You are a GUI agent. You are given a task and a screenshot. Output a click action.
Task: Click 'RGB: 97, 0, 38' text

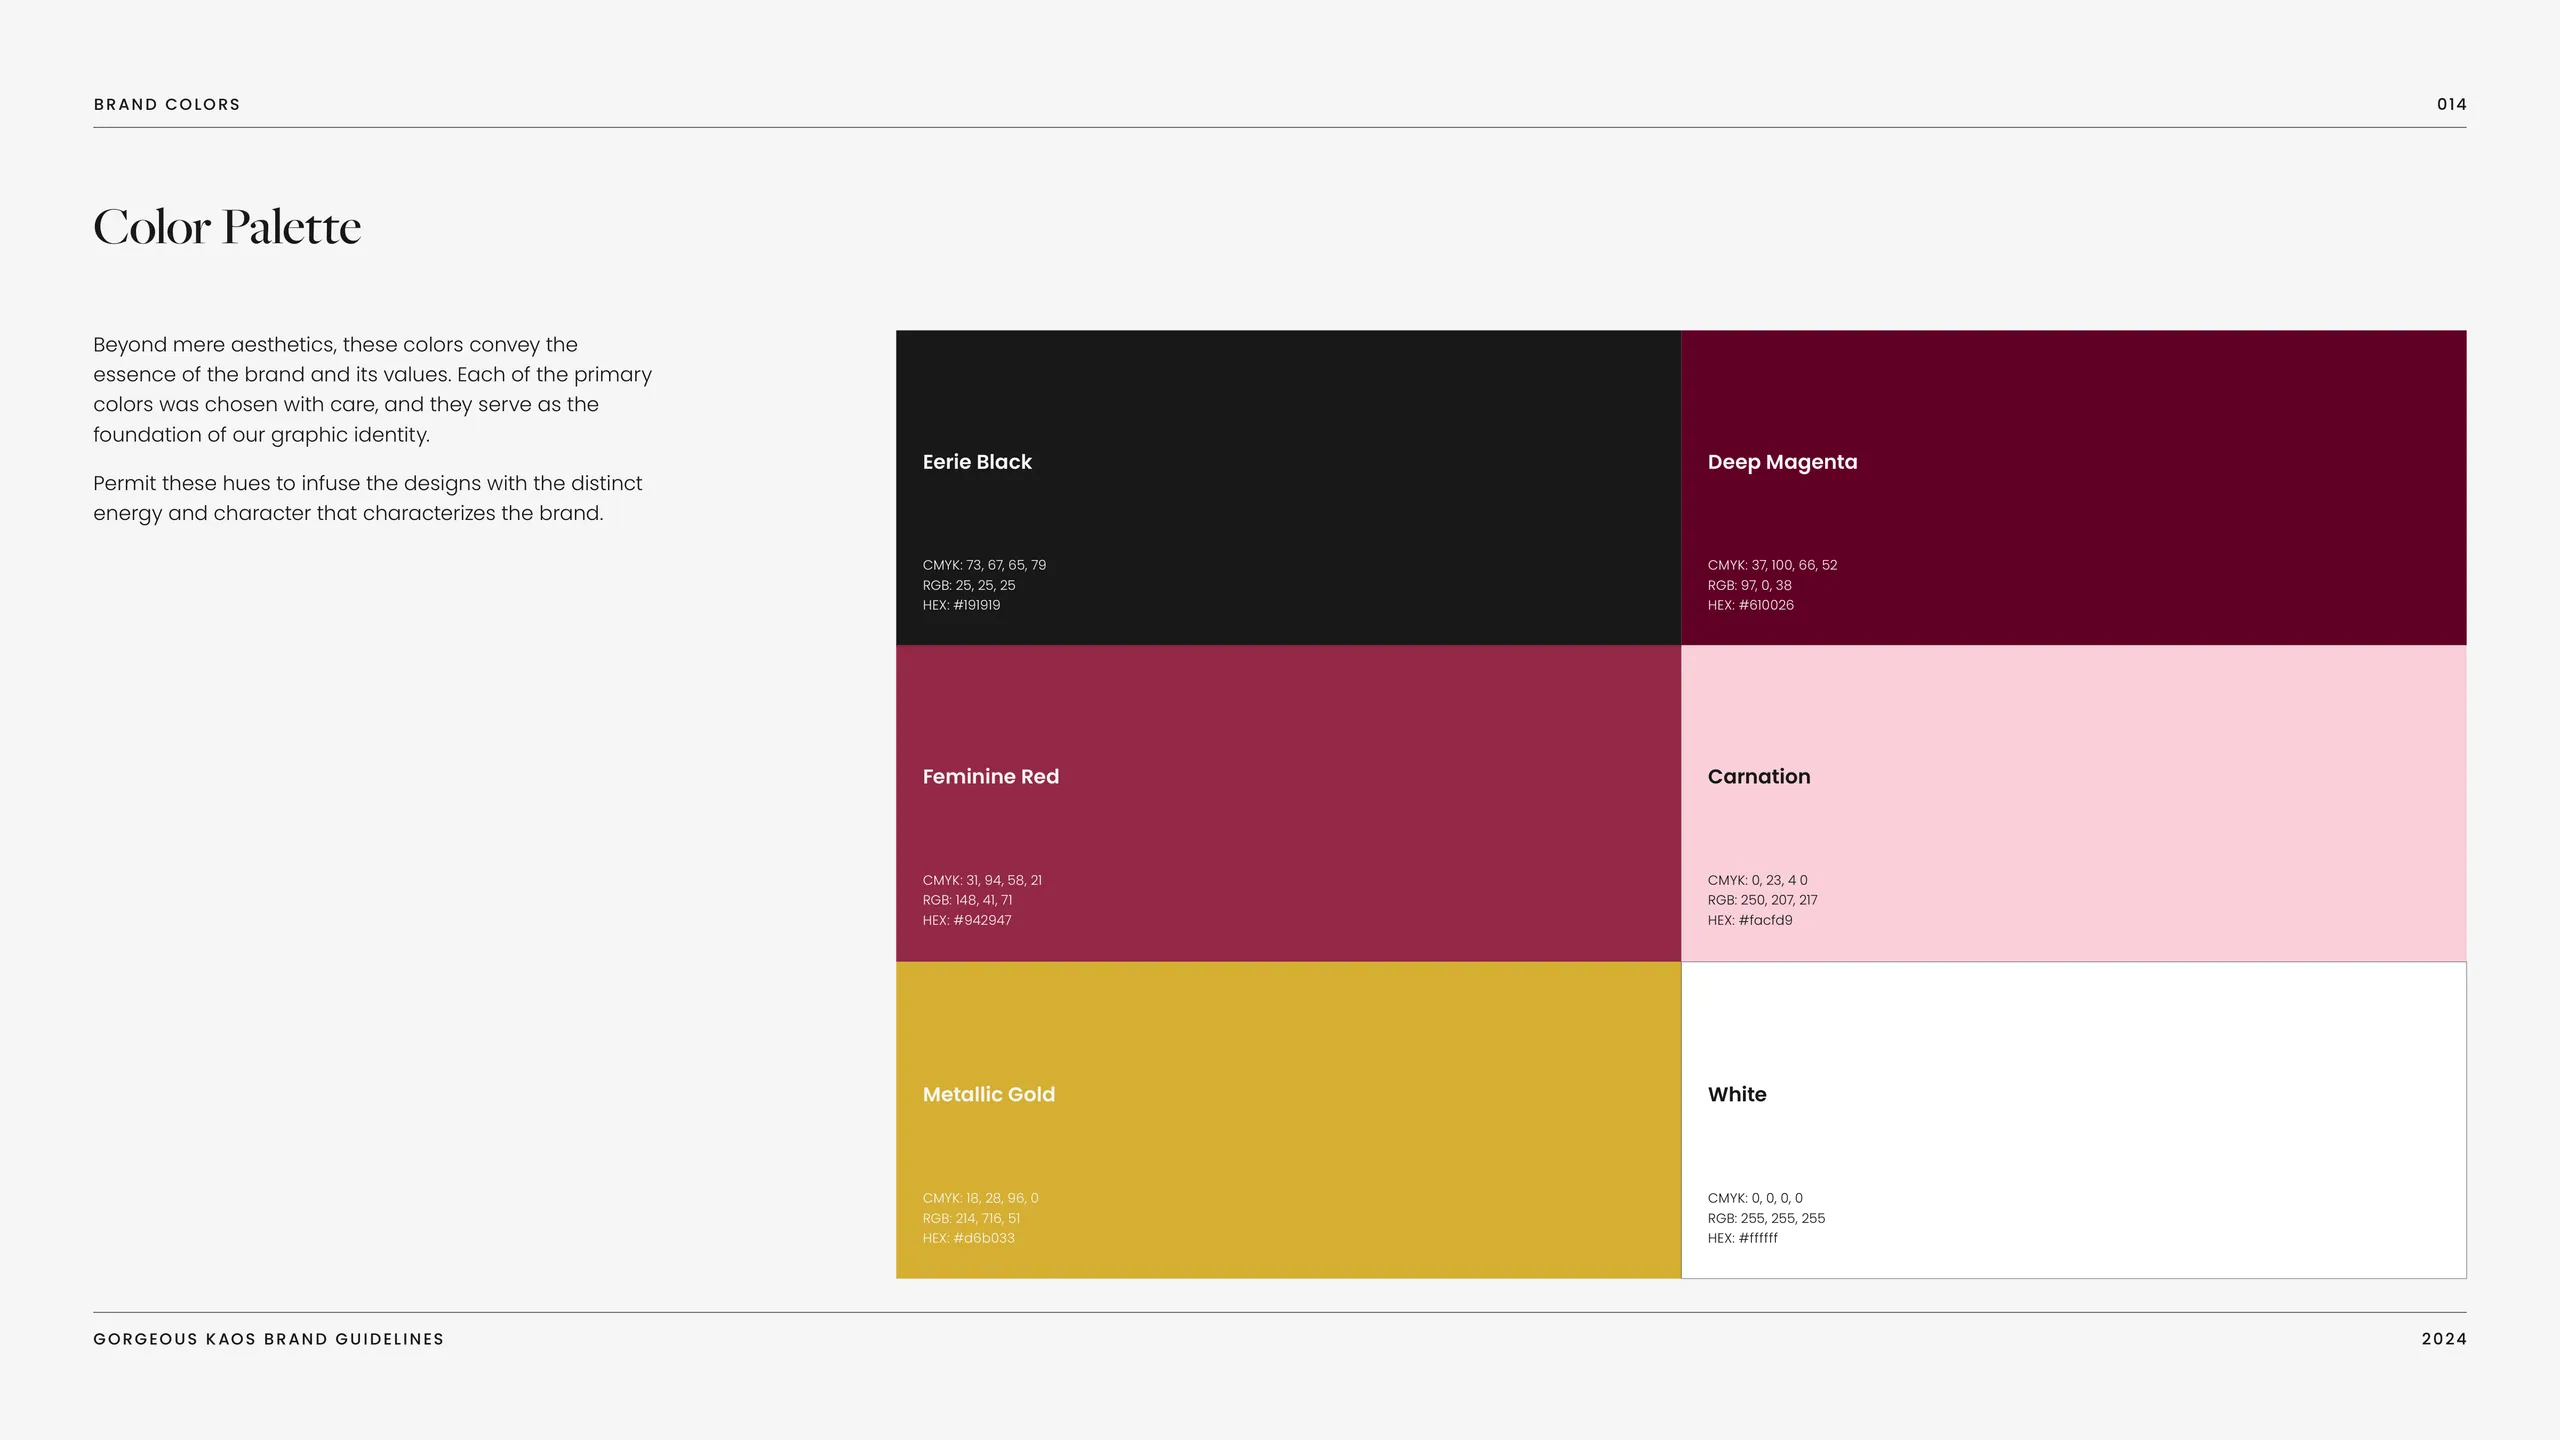coord(1749,585)
